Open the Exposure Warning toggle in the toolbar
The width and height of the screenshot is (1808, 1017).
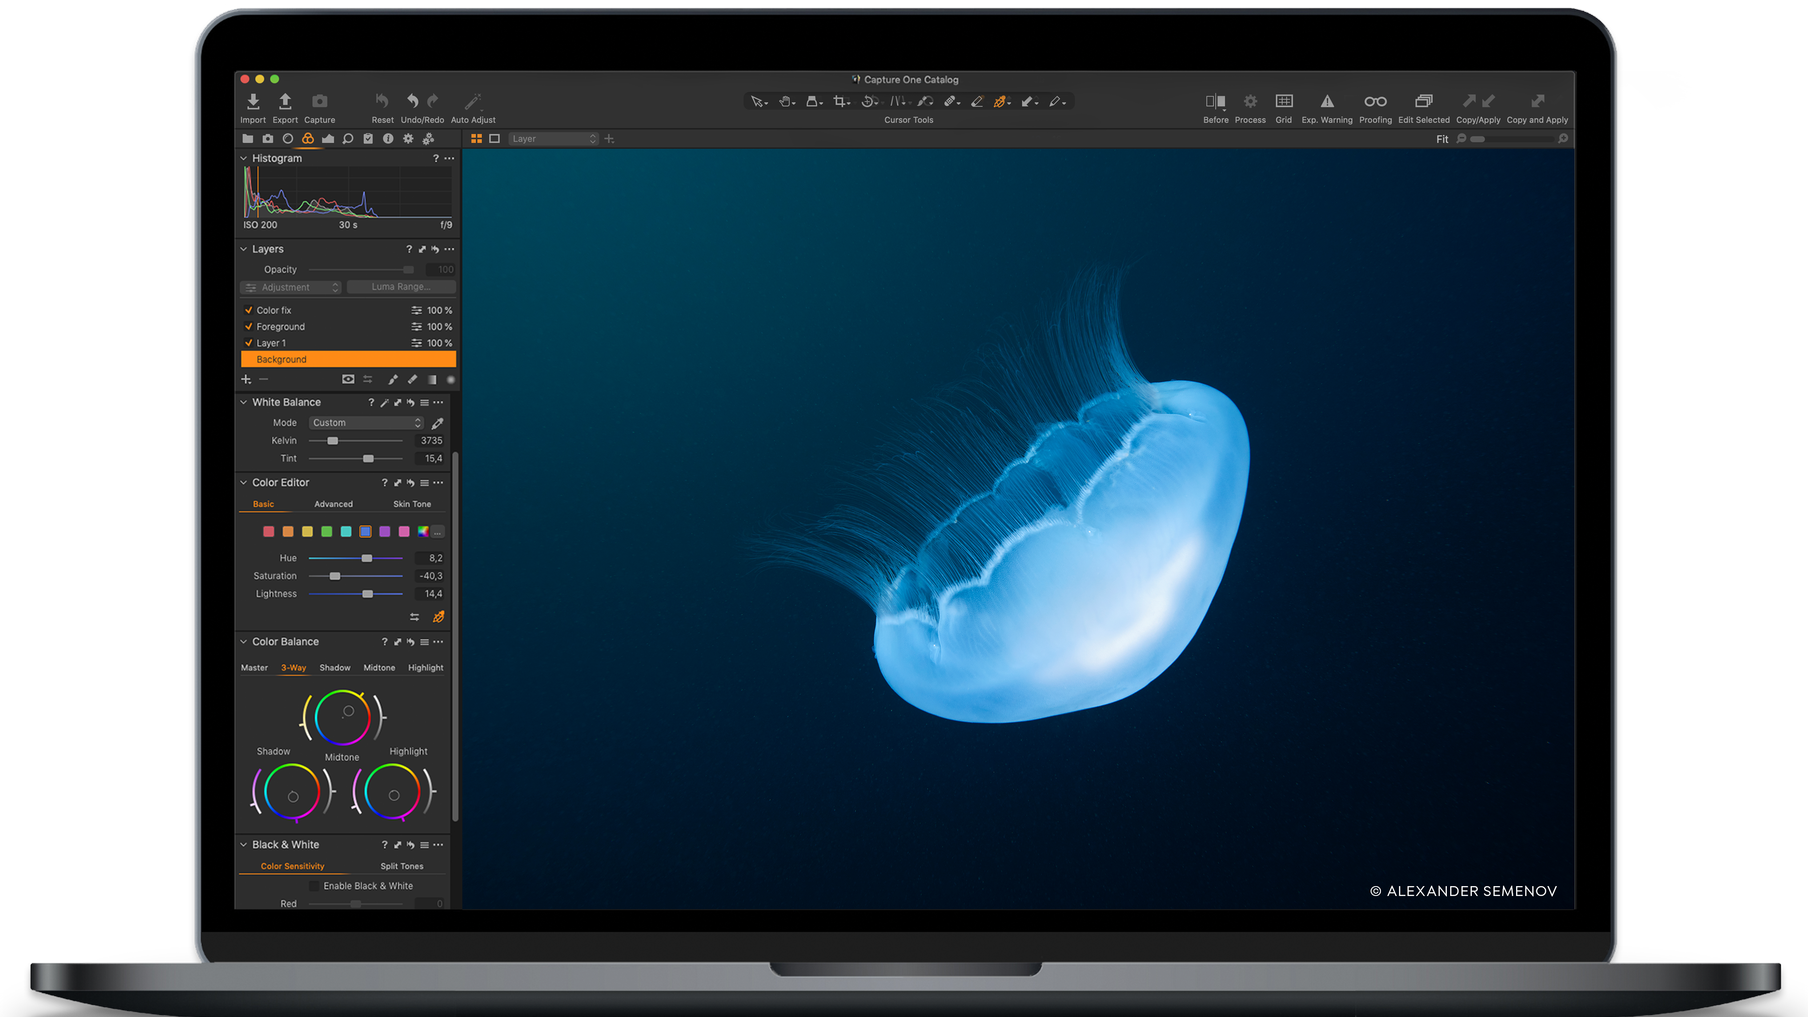pos(1327,101)
